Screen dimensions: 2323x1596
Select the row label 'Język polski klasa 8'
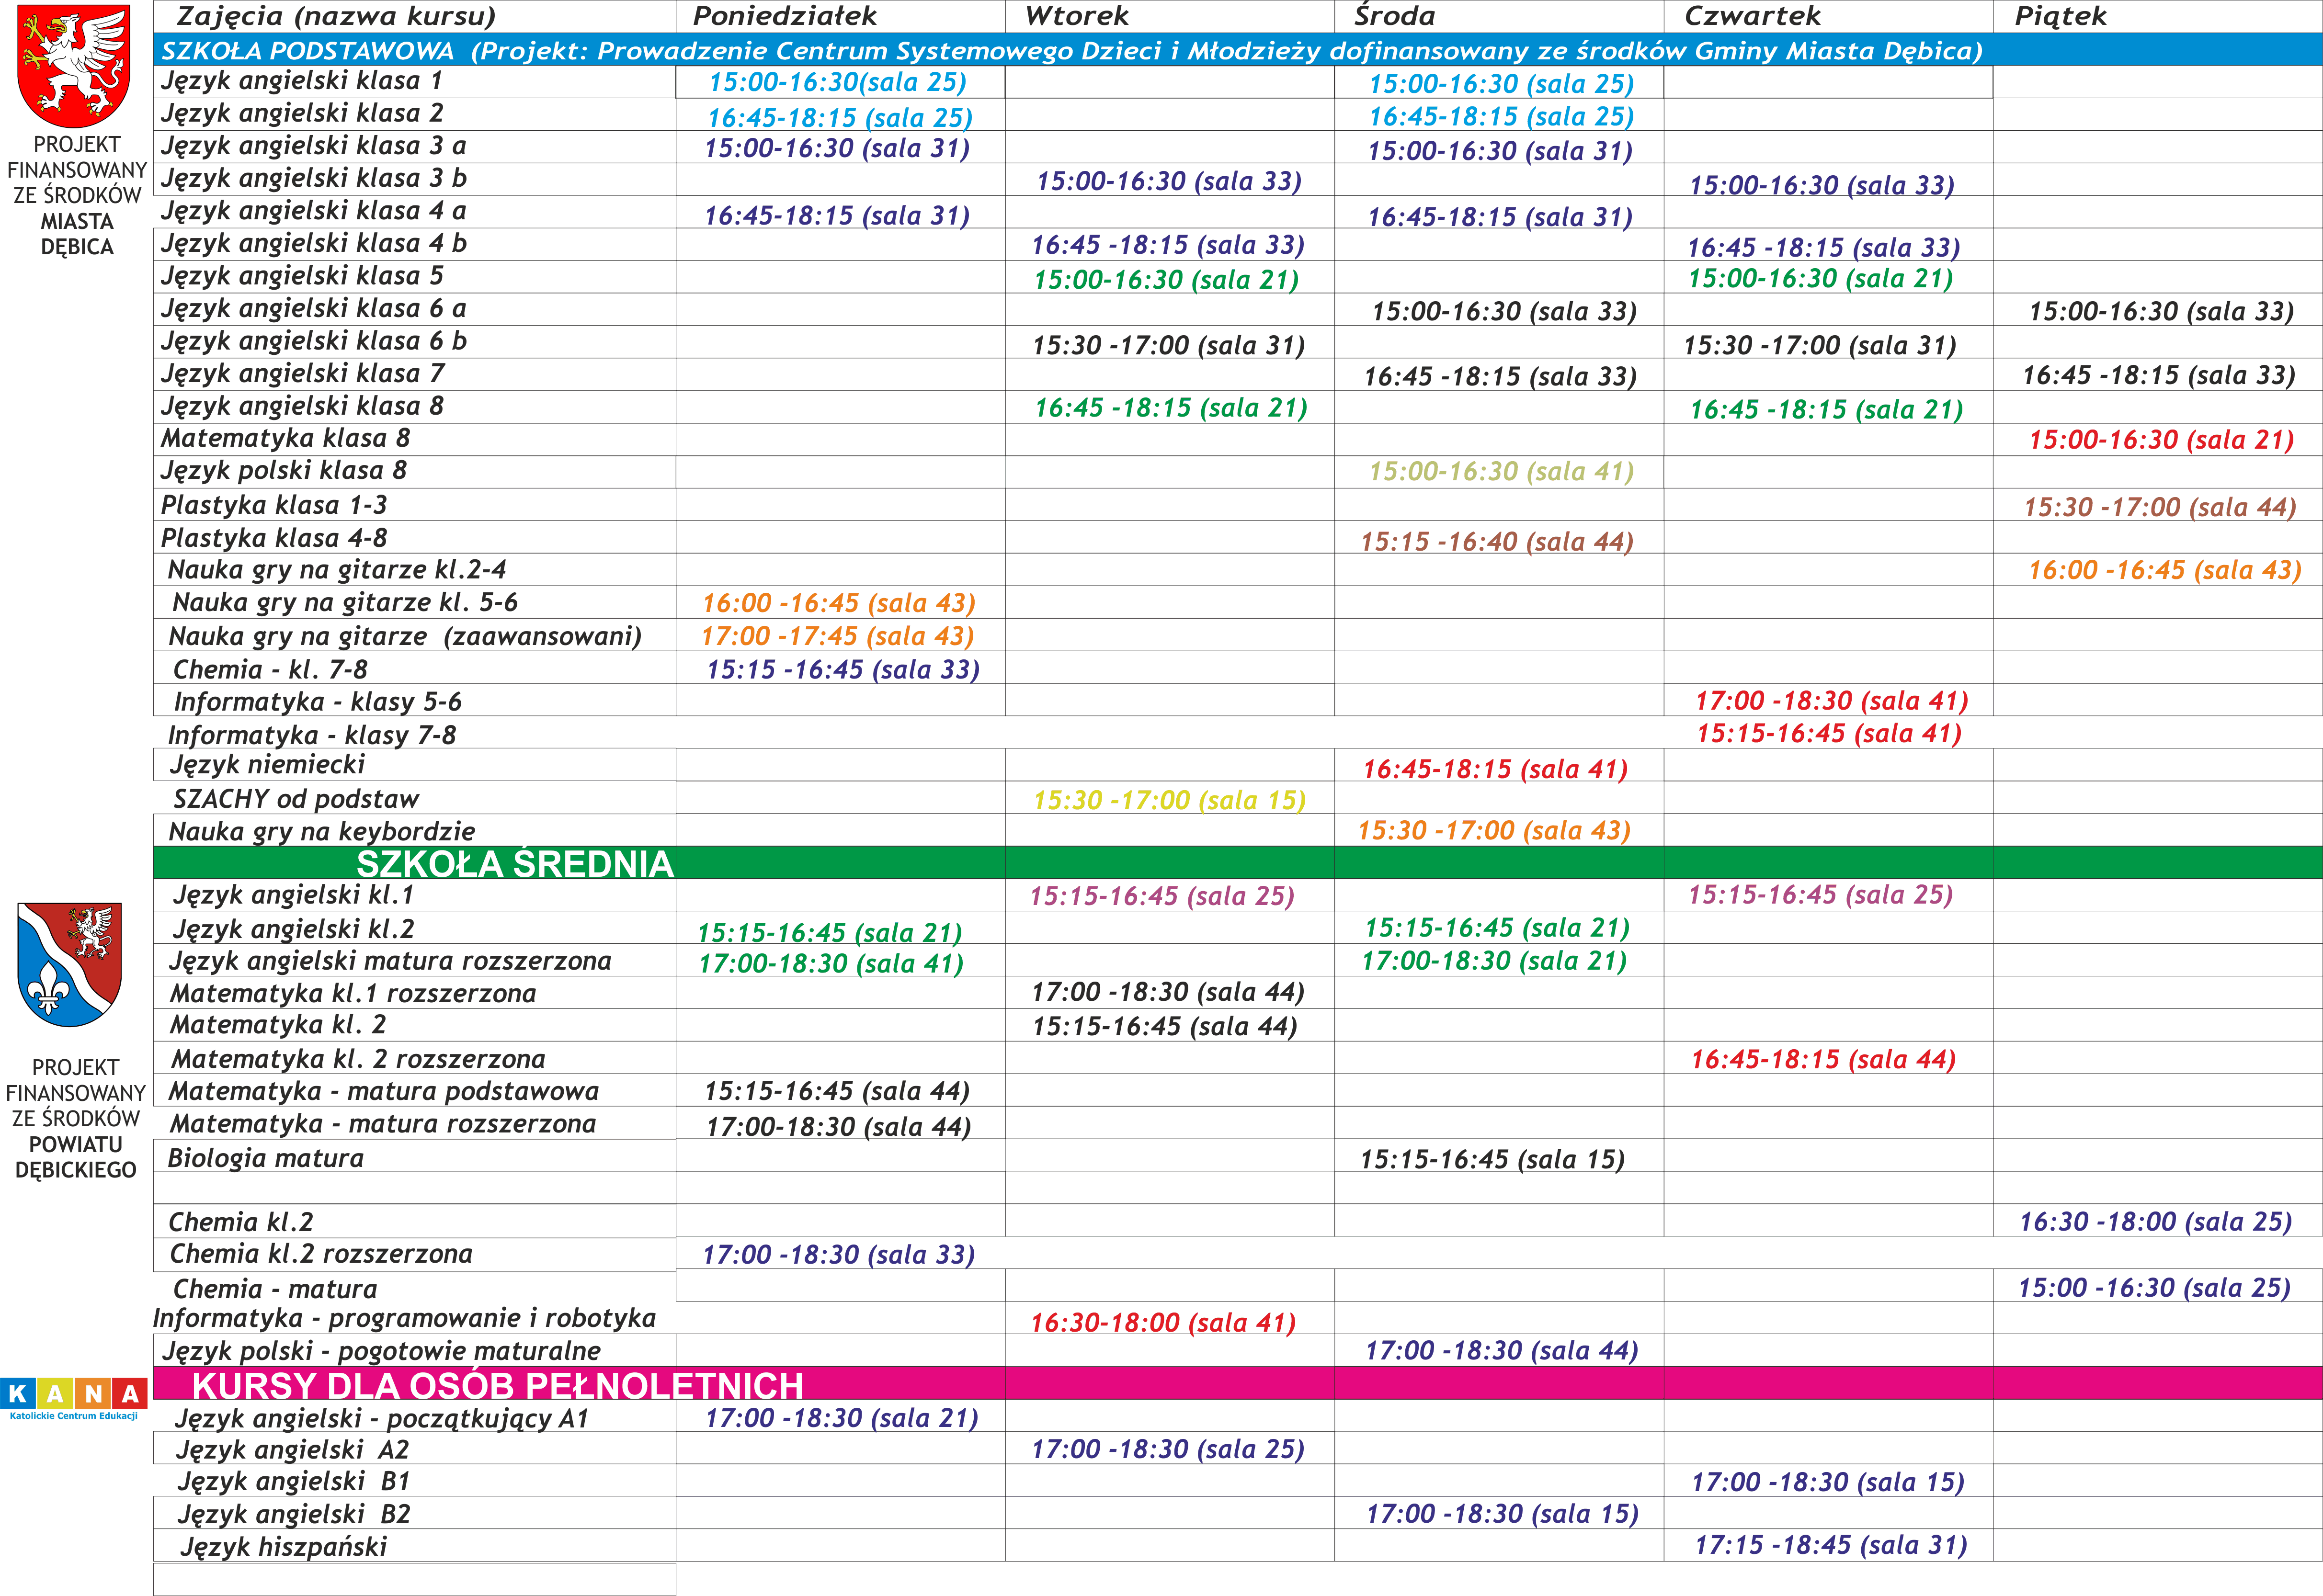[283, 471]
